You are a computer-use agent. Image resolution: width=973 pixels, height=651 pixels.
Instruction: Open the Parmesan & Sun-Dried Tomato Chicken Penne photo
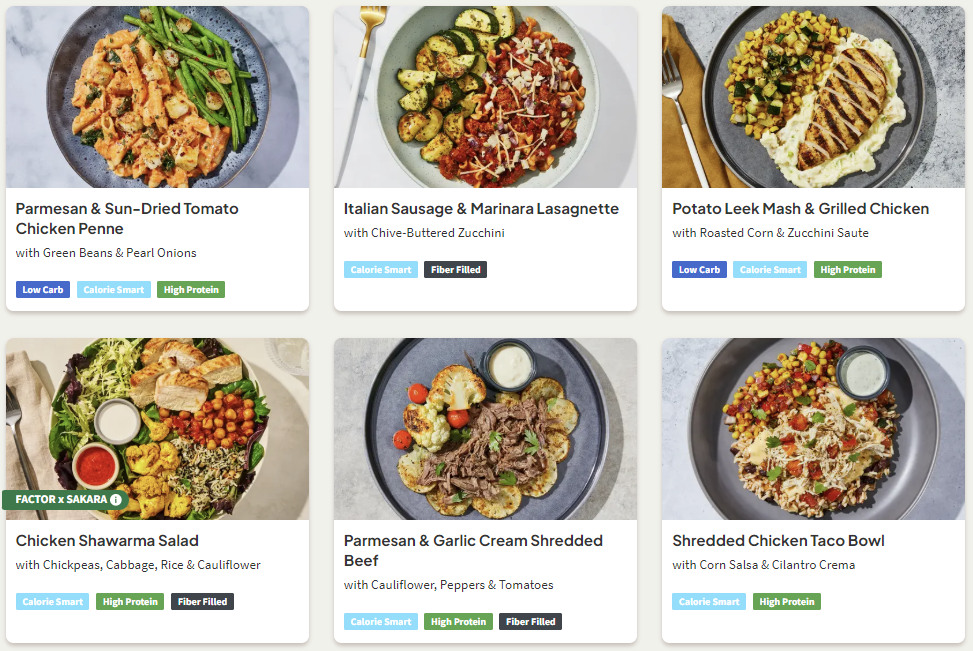(157, 97)
